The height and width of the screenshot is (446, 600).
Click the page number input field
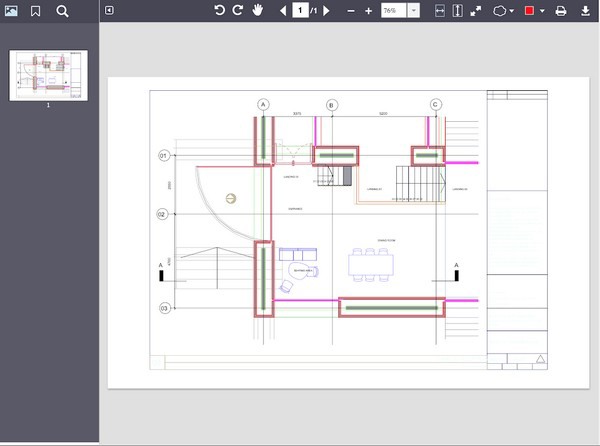[300, 11]
